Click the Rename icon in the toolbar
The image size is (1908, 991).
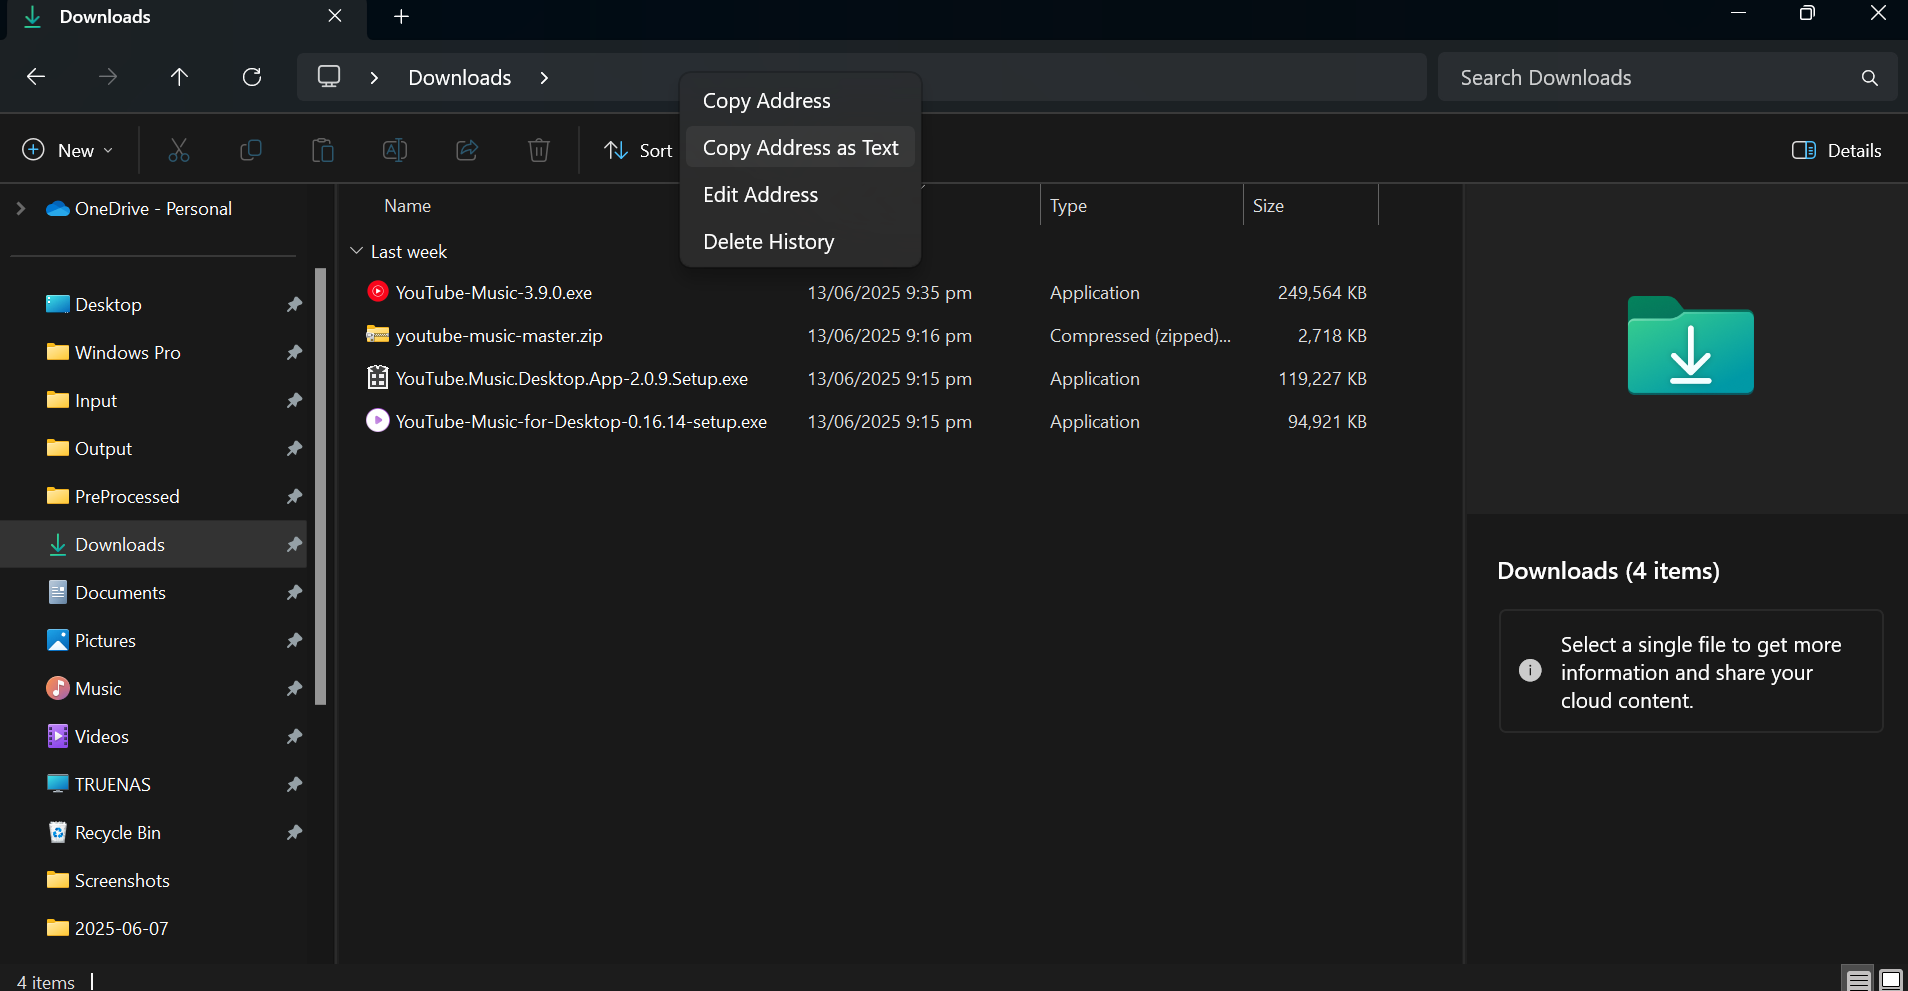pos(394,150)
